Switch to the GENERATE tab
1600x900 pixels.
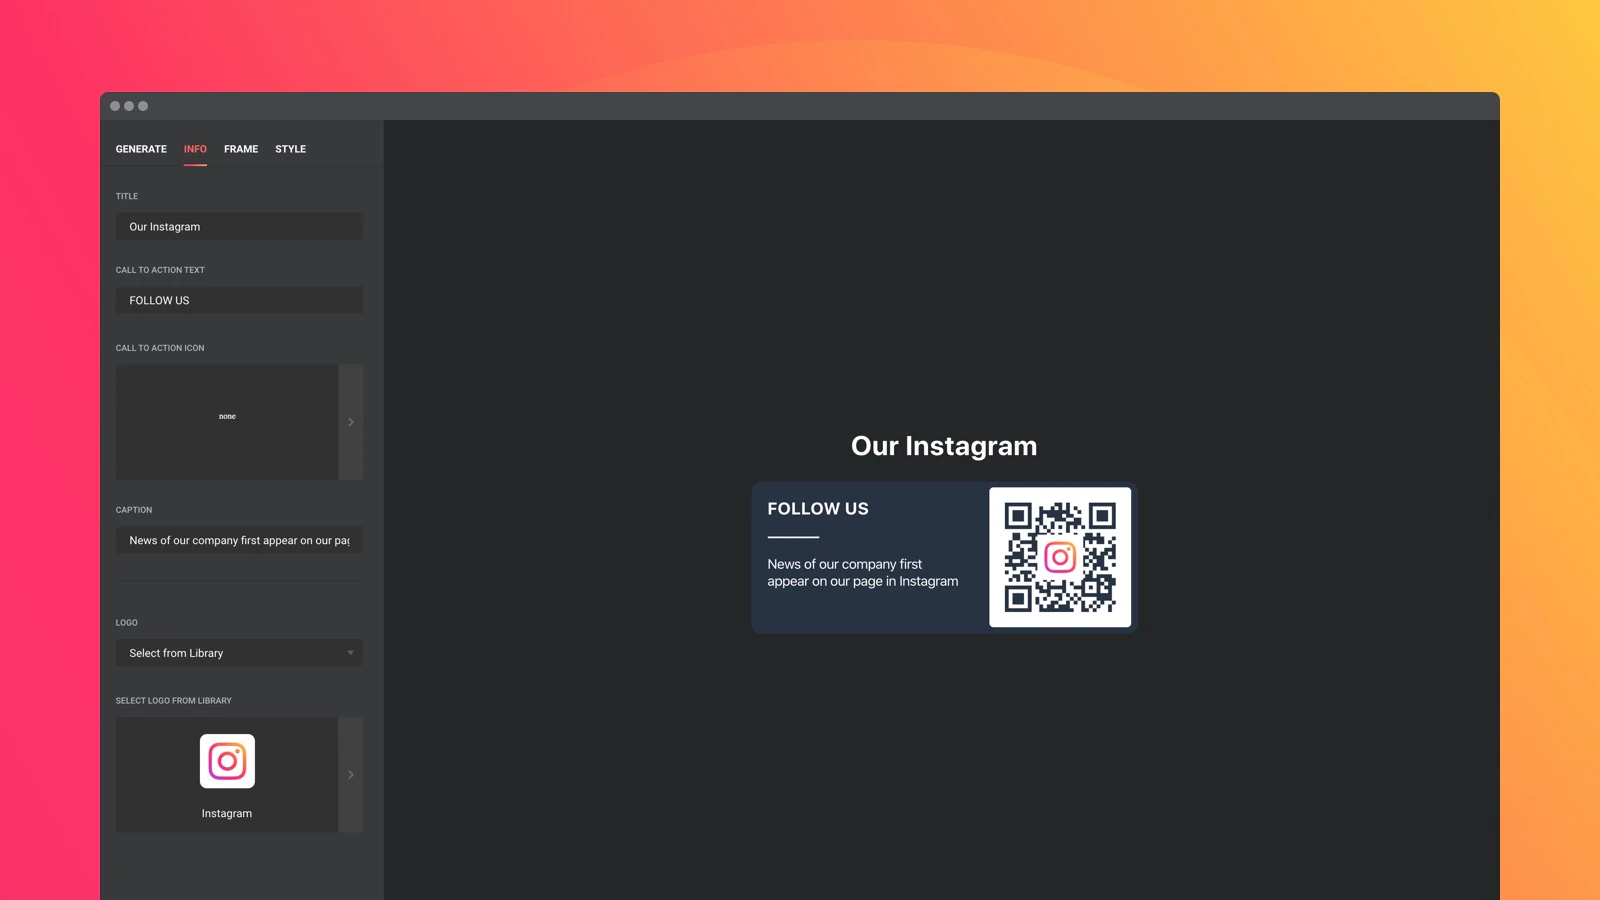[x=141, y=149]
